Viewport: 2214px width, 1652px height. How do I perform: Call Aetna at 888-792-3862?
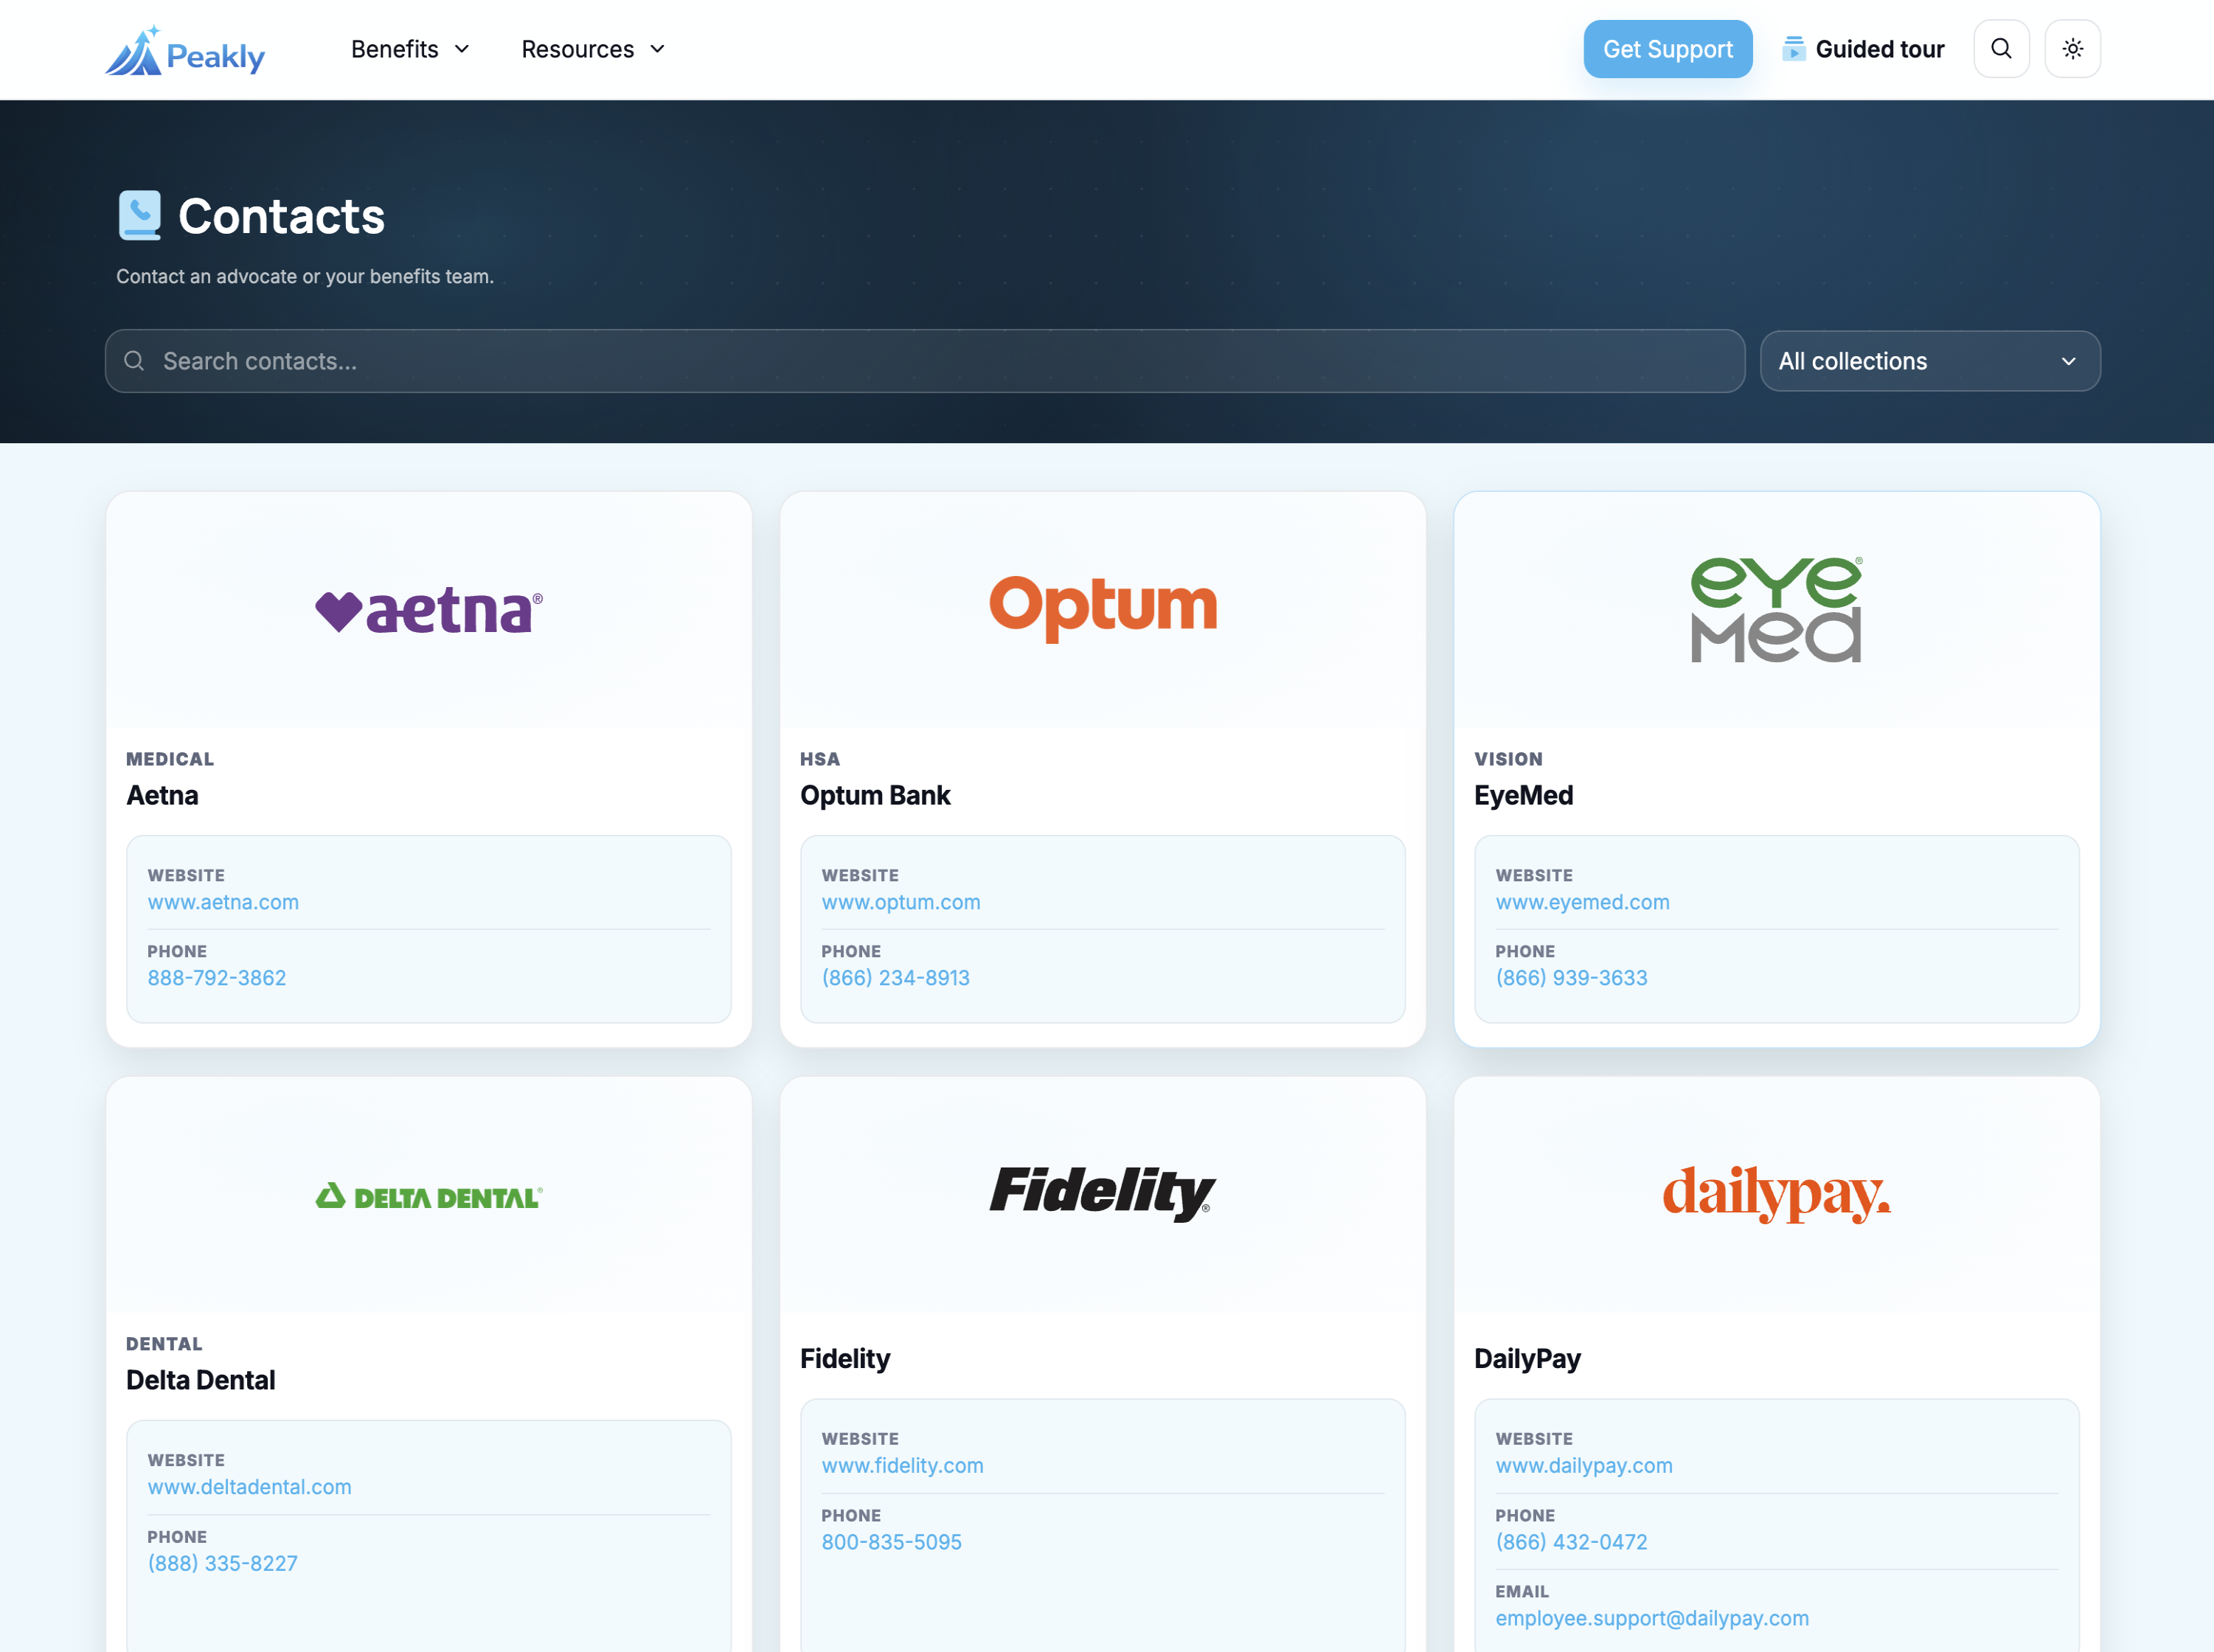(x=217, y=978)
